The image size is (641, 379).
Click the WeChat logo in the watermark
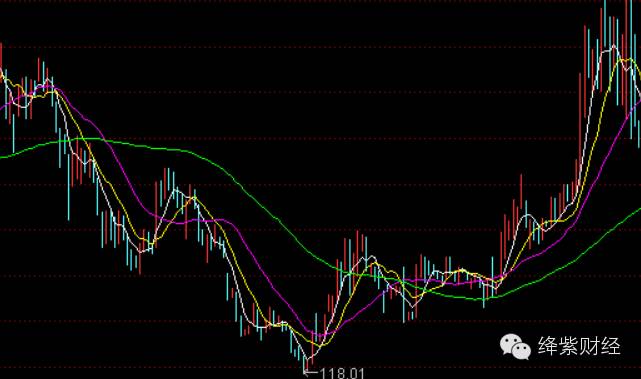click(x=515, y=347)
